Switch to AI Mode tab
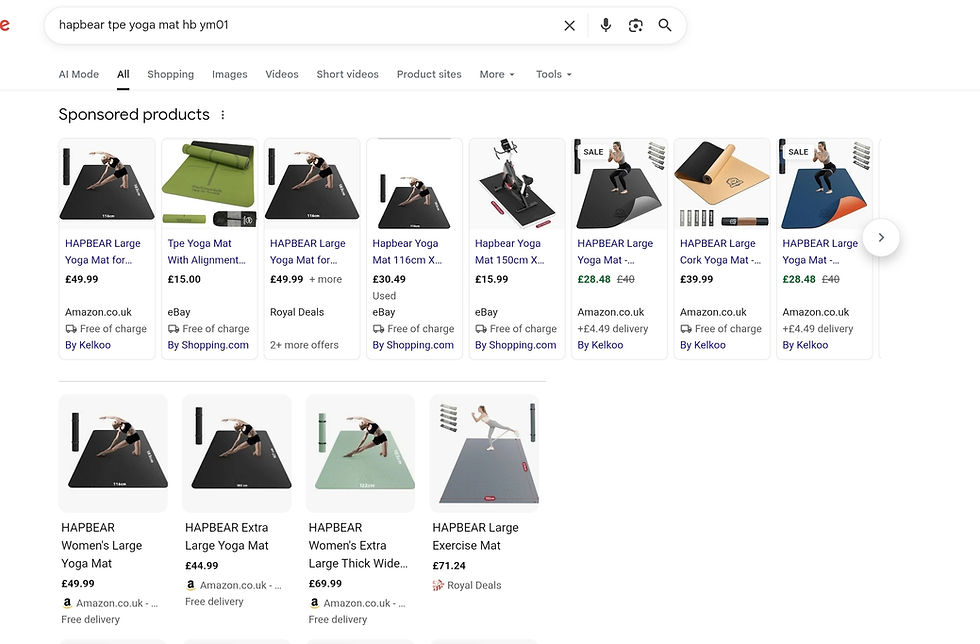 click(x=79, y=74)
